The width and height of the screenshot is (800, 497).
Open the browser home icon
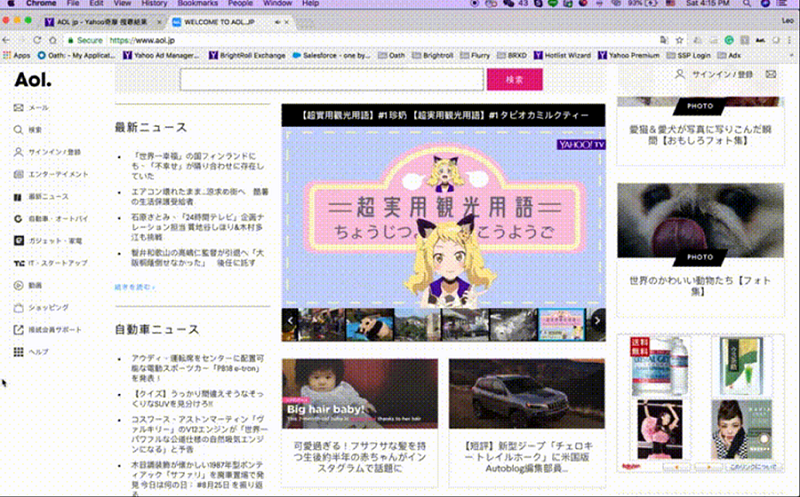coord(53,40)
